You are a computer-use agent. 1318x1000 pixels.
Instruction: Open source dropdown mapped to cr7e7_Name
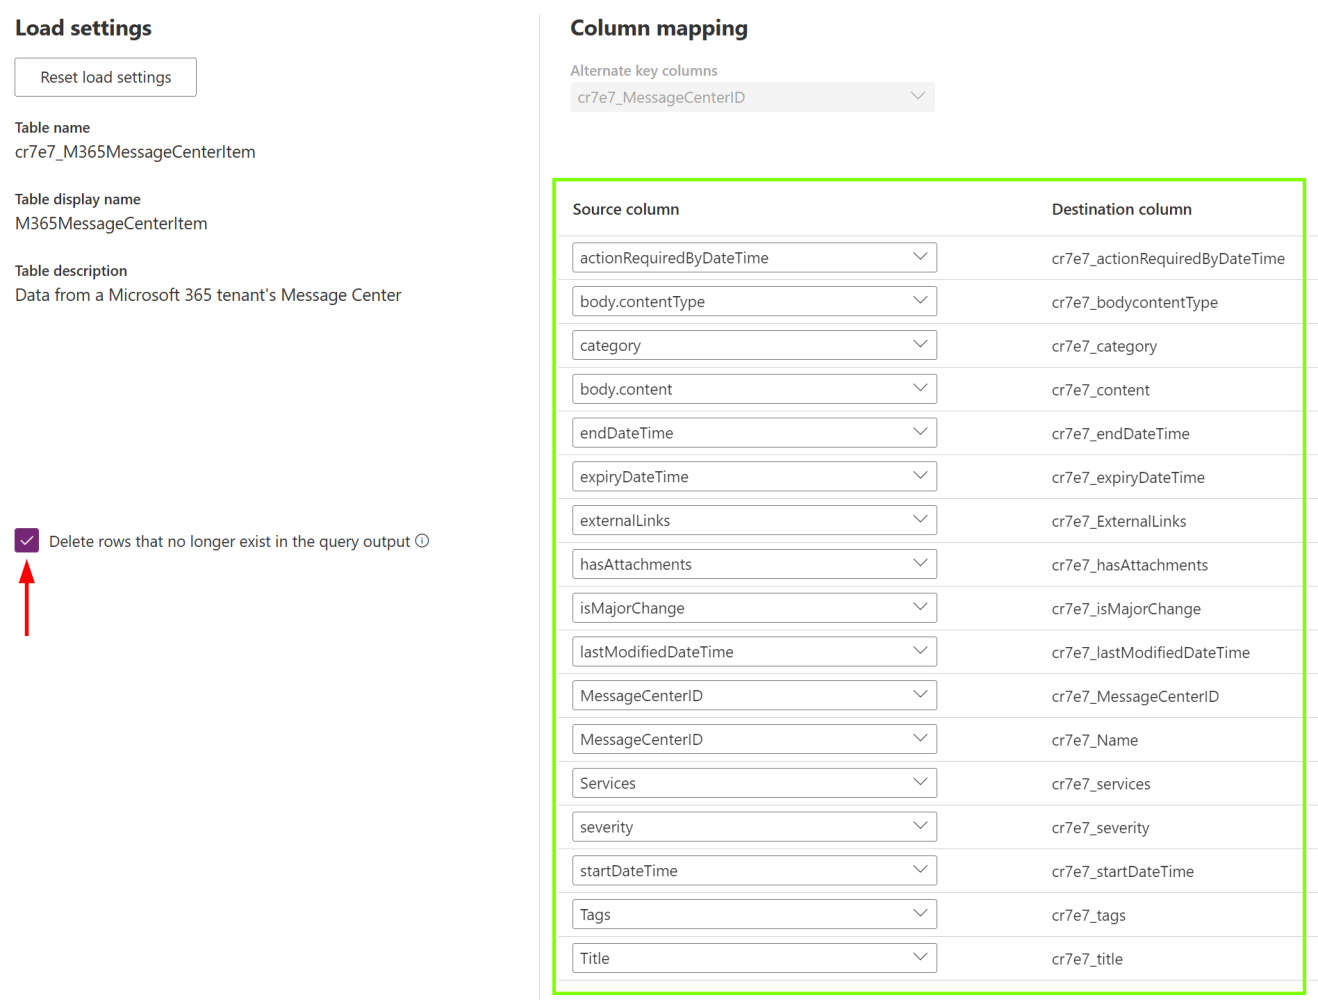[x=754, y=739]
